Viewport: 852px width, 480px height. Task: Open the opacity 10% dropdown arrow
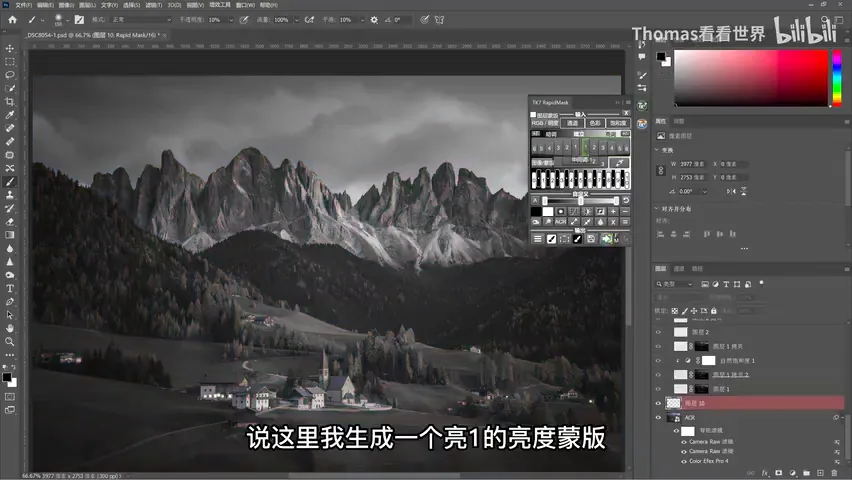pos(231,20)
